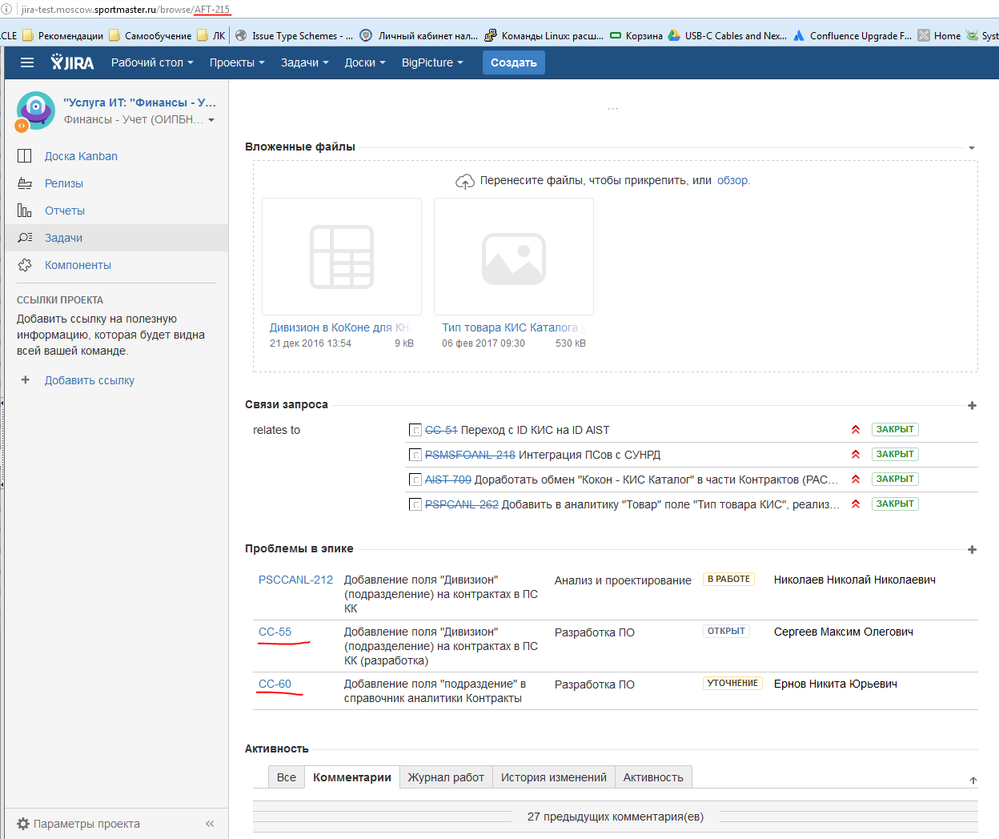
Task: Open the project avatar icon
Action: pos(35,111)
